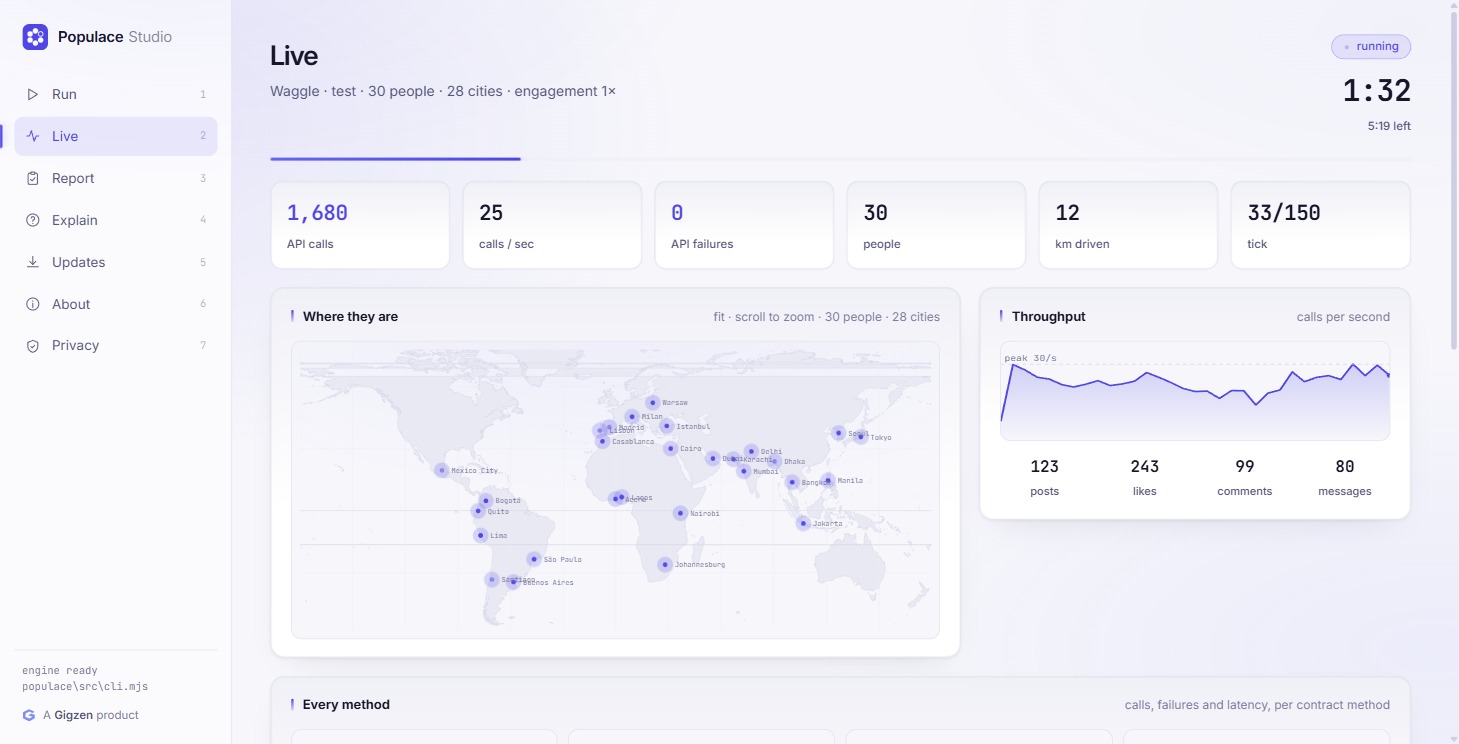Image resolution: width=1459 pixels, height=744 pixels.
Task: Click the page vertical scrollbar
Action: 1455,180
